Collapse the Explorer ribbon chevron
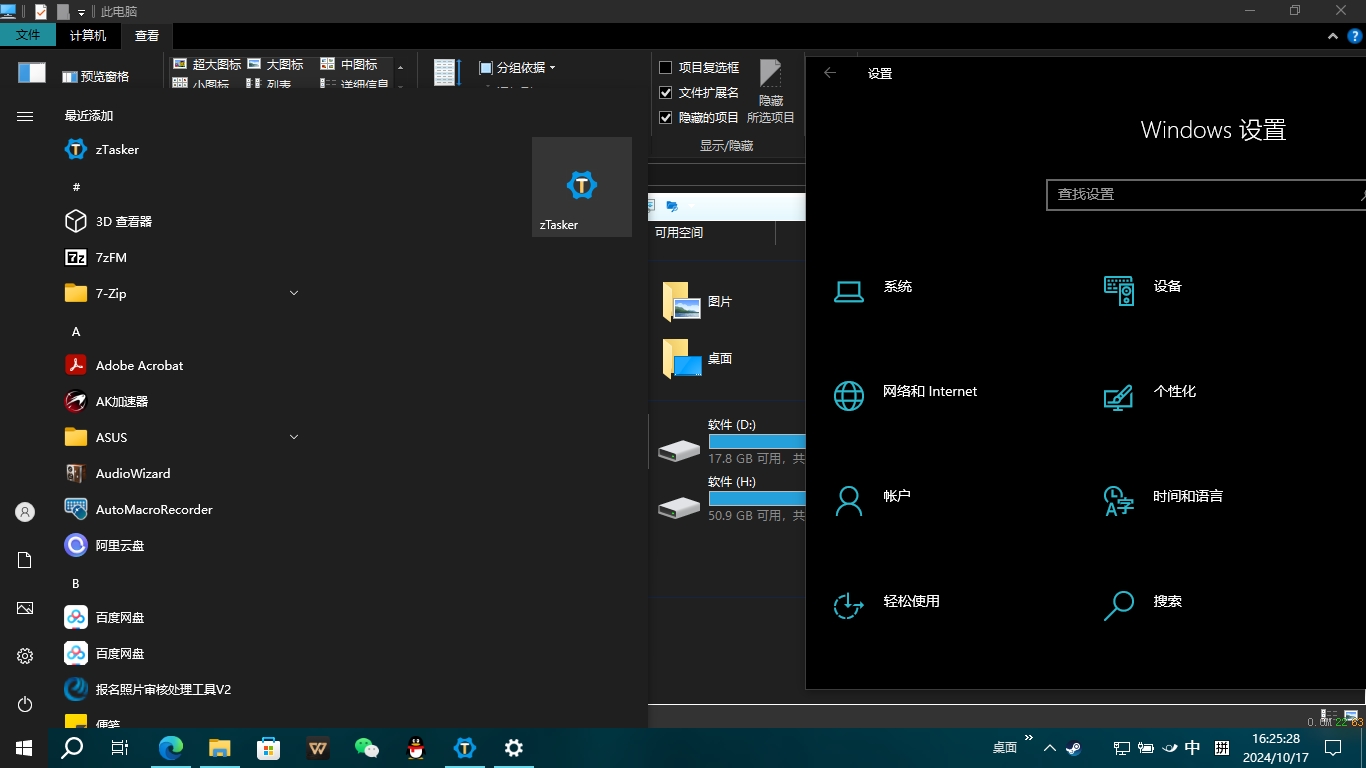The image size is (1366, 768). click(x=1332, y=35)
